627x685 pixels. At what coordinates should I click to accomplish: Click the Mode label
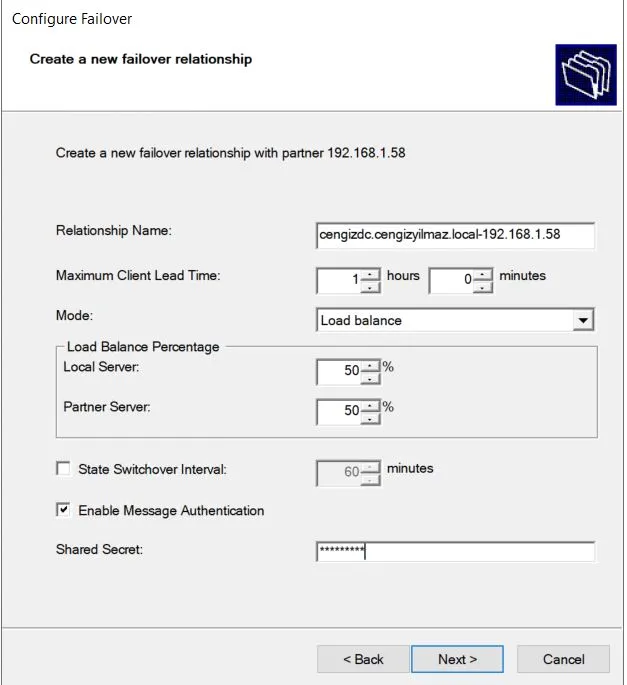pos(74,315)
